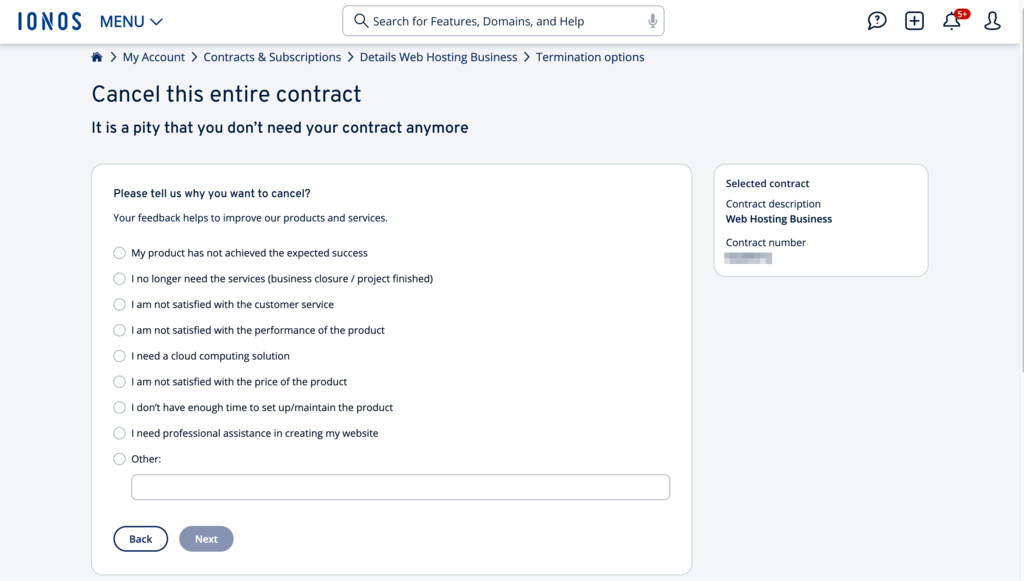Open the account icon
This screenshot has width=1024, height=581.
tap(991, 20)
